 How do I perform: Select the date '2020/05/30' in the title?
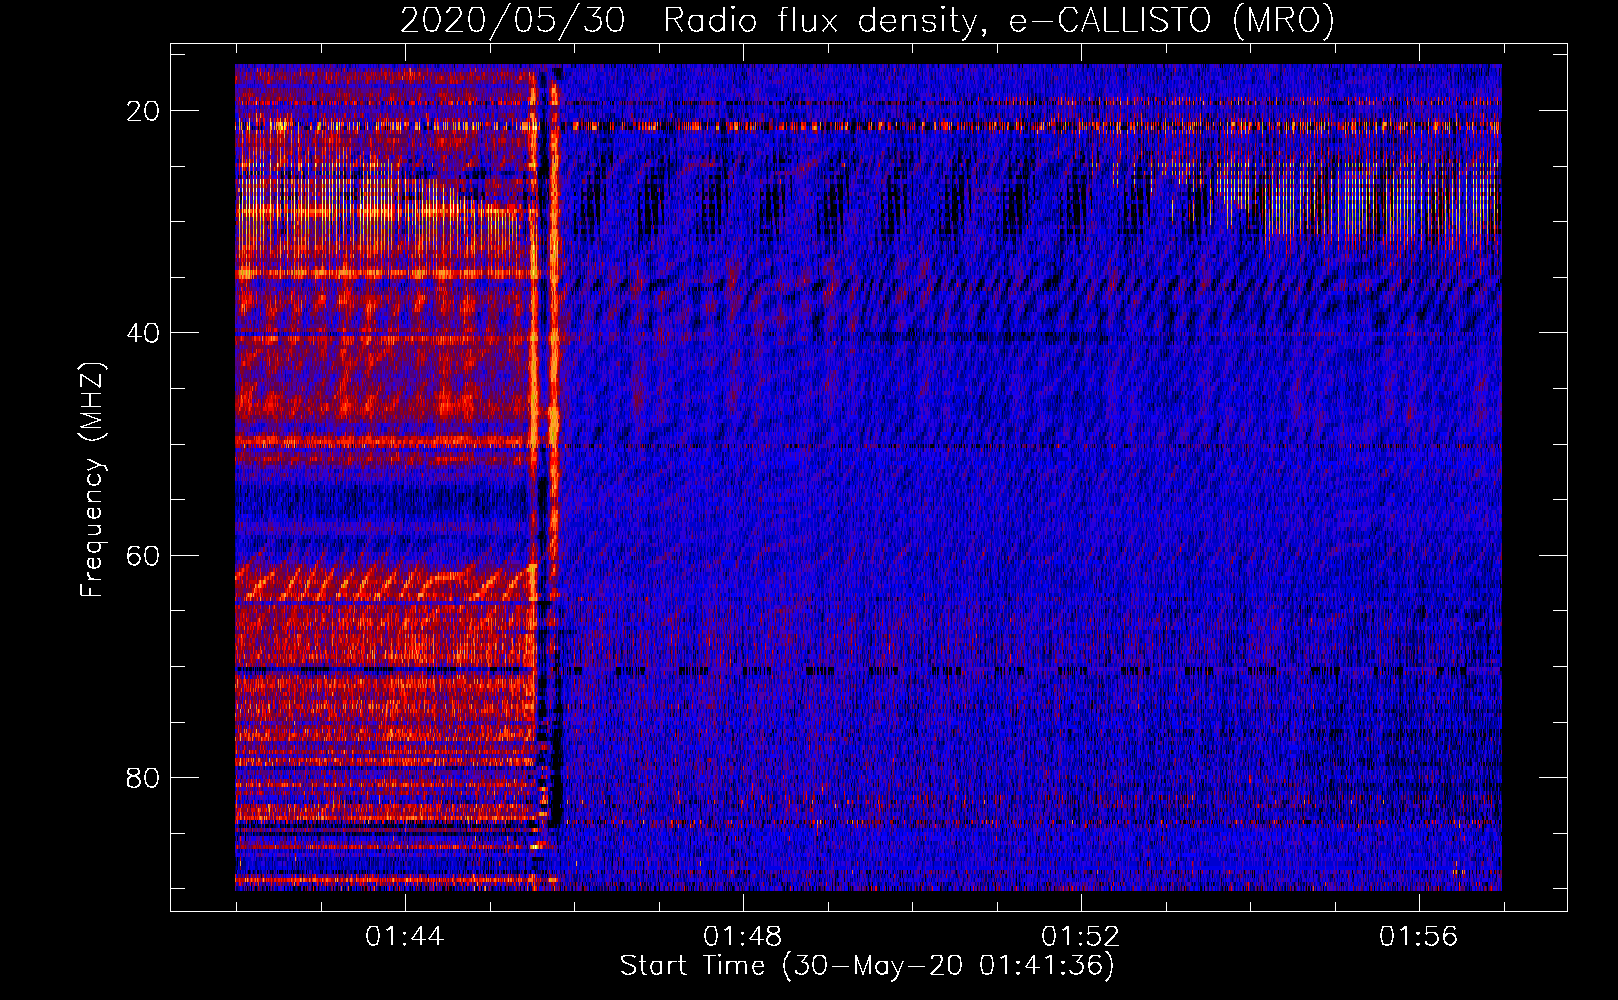(513, 20)
